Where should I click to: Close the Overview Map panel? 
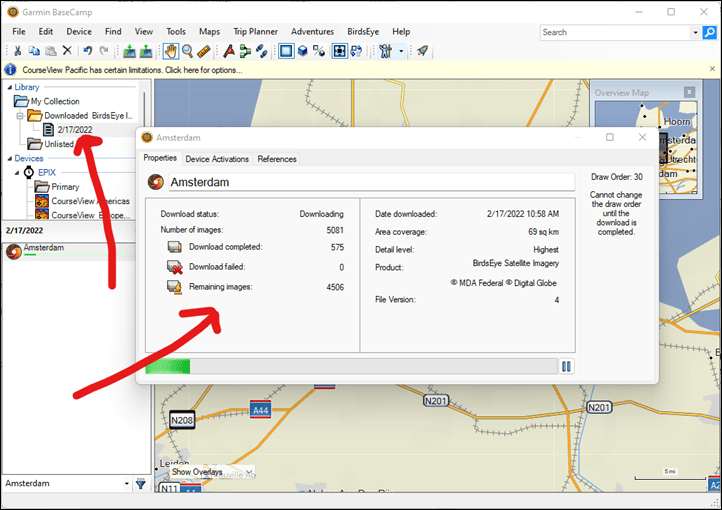(689, 92)
